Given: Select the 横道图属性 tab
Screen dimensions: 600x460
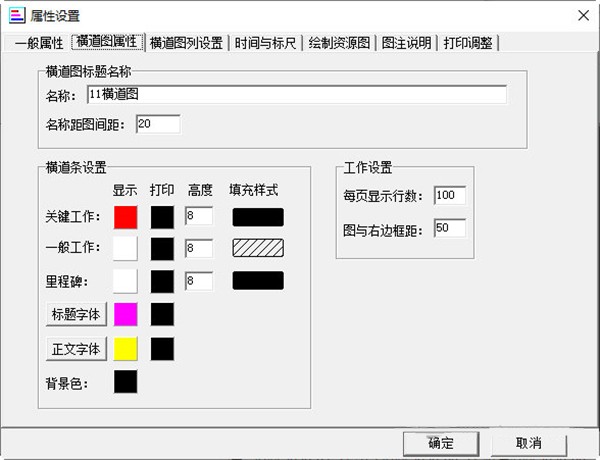Looking at the screenshot, I should pyautogui.click(x=107, y=41).
